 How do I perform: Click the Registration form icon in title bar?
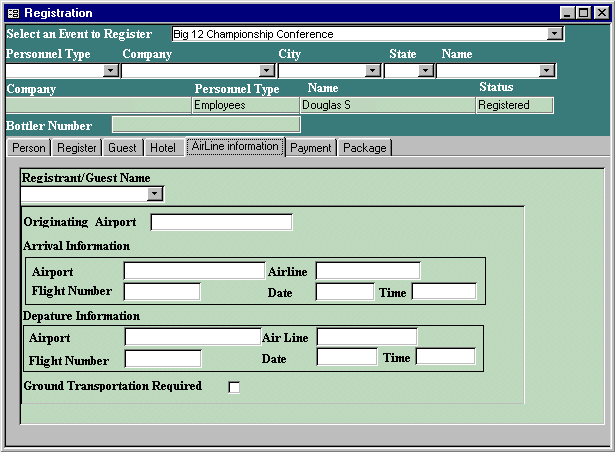(x=13, y=14)
